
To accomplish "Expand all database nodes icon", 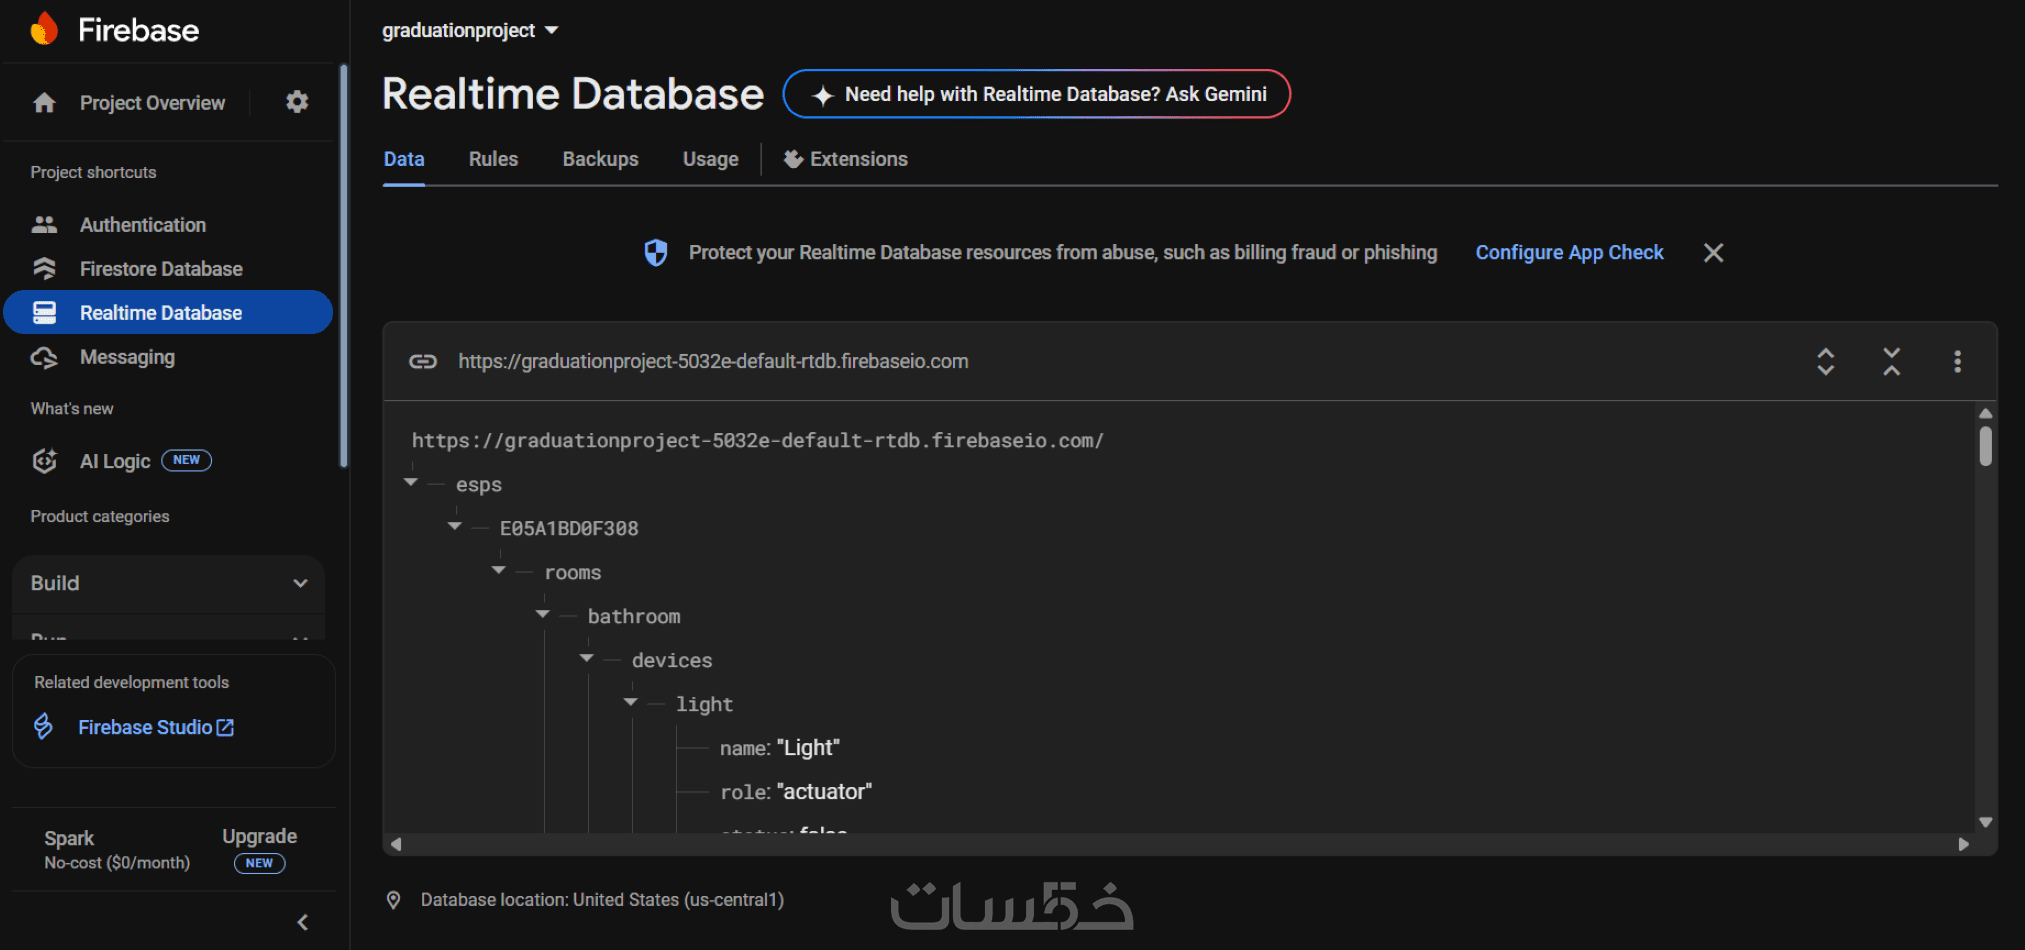I will point(1825,361).
